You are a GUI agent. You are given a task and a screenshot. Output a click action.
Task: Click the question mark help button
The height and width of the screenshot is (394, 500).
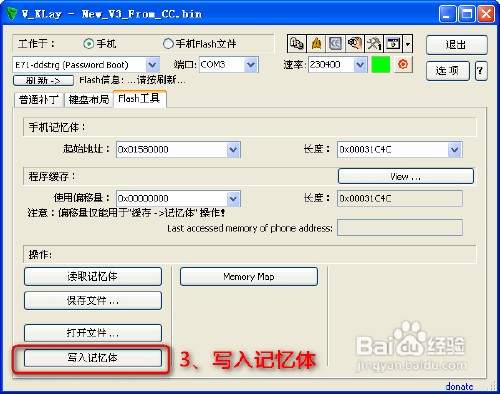(480, 71)
